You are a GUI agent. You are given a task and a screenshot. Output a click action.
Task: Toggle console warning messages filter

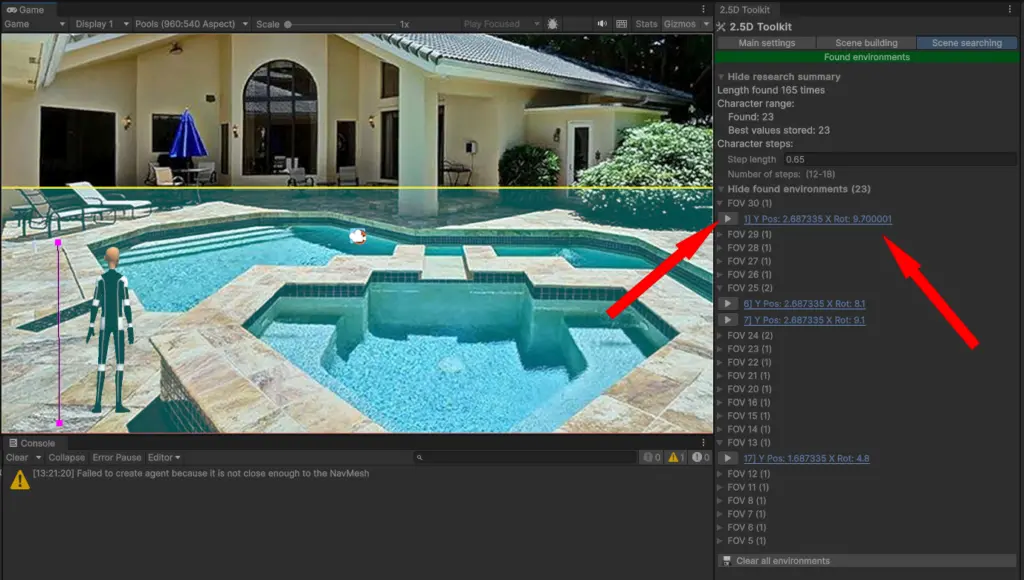coord(676,458)
